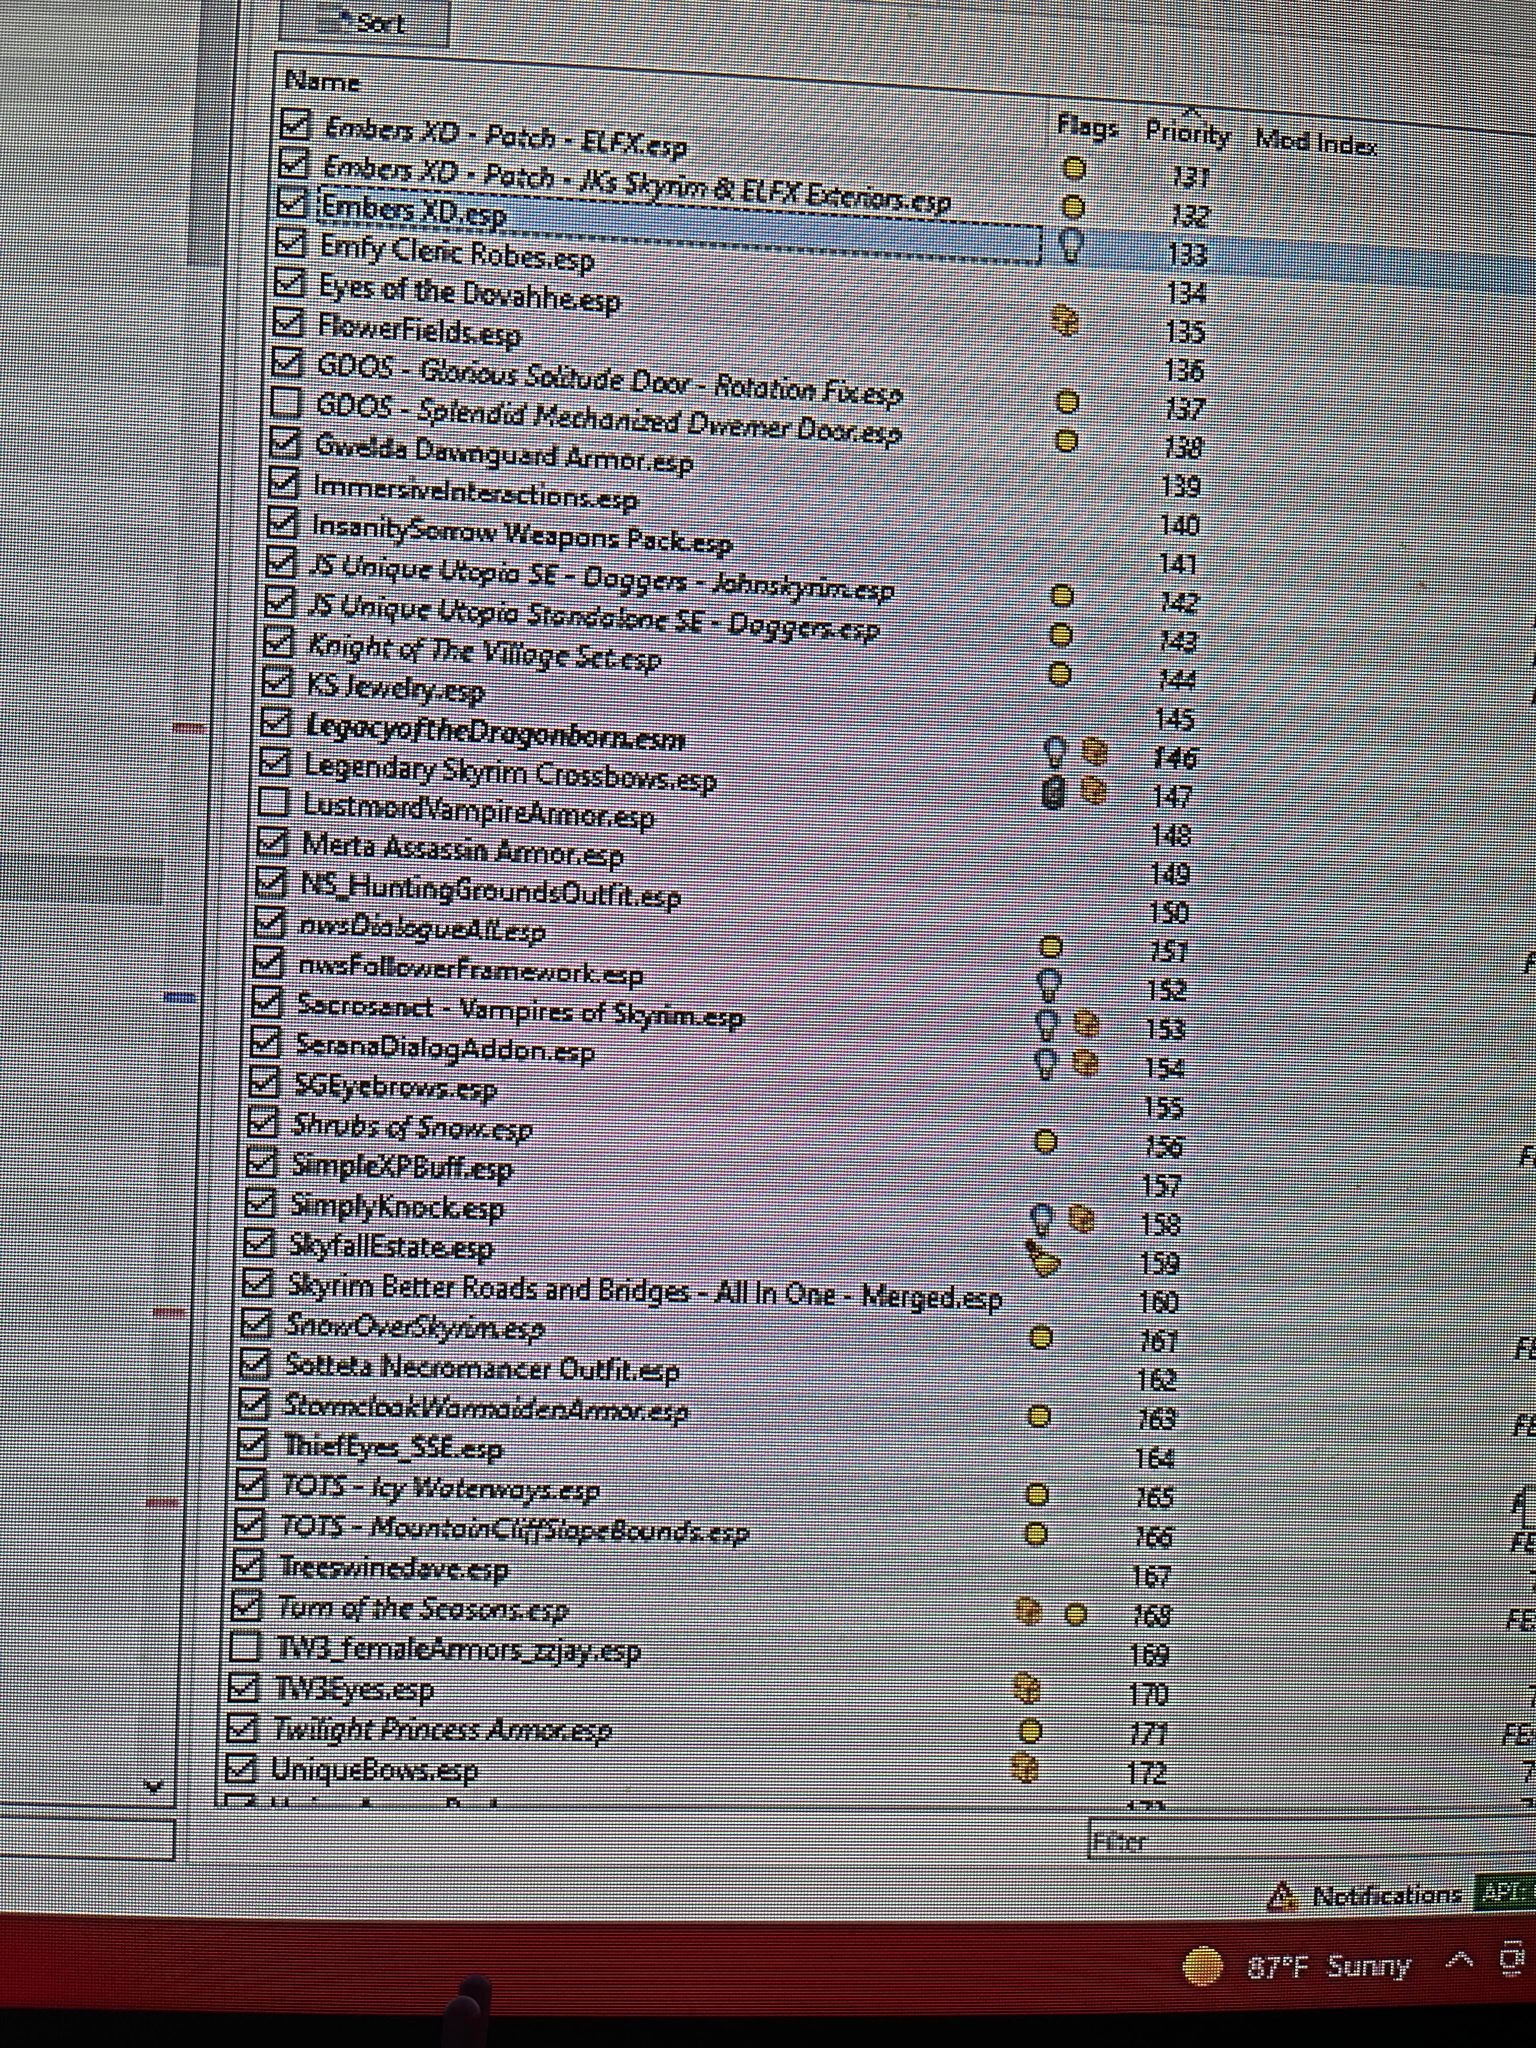This screenshot has height=2048, width=1536.
Task: Click the yellow flag on nwsDialogueAll.esp
Action: point(1050,946)
